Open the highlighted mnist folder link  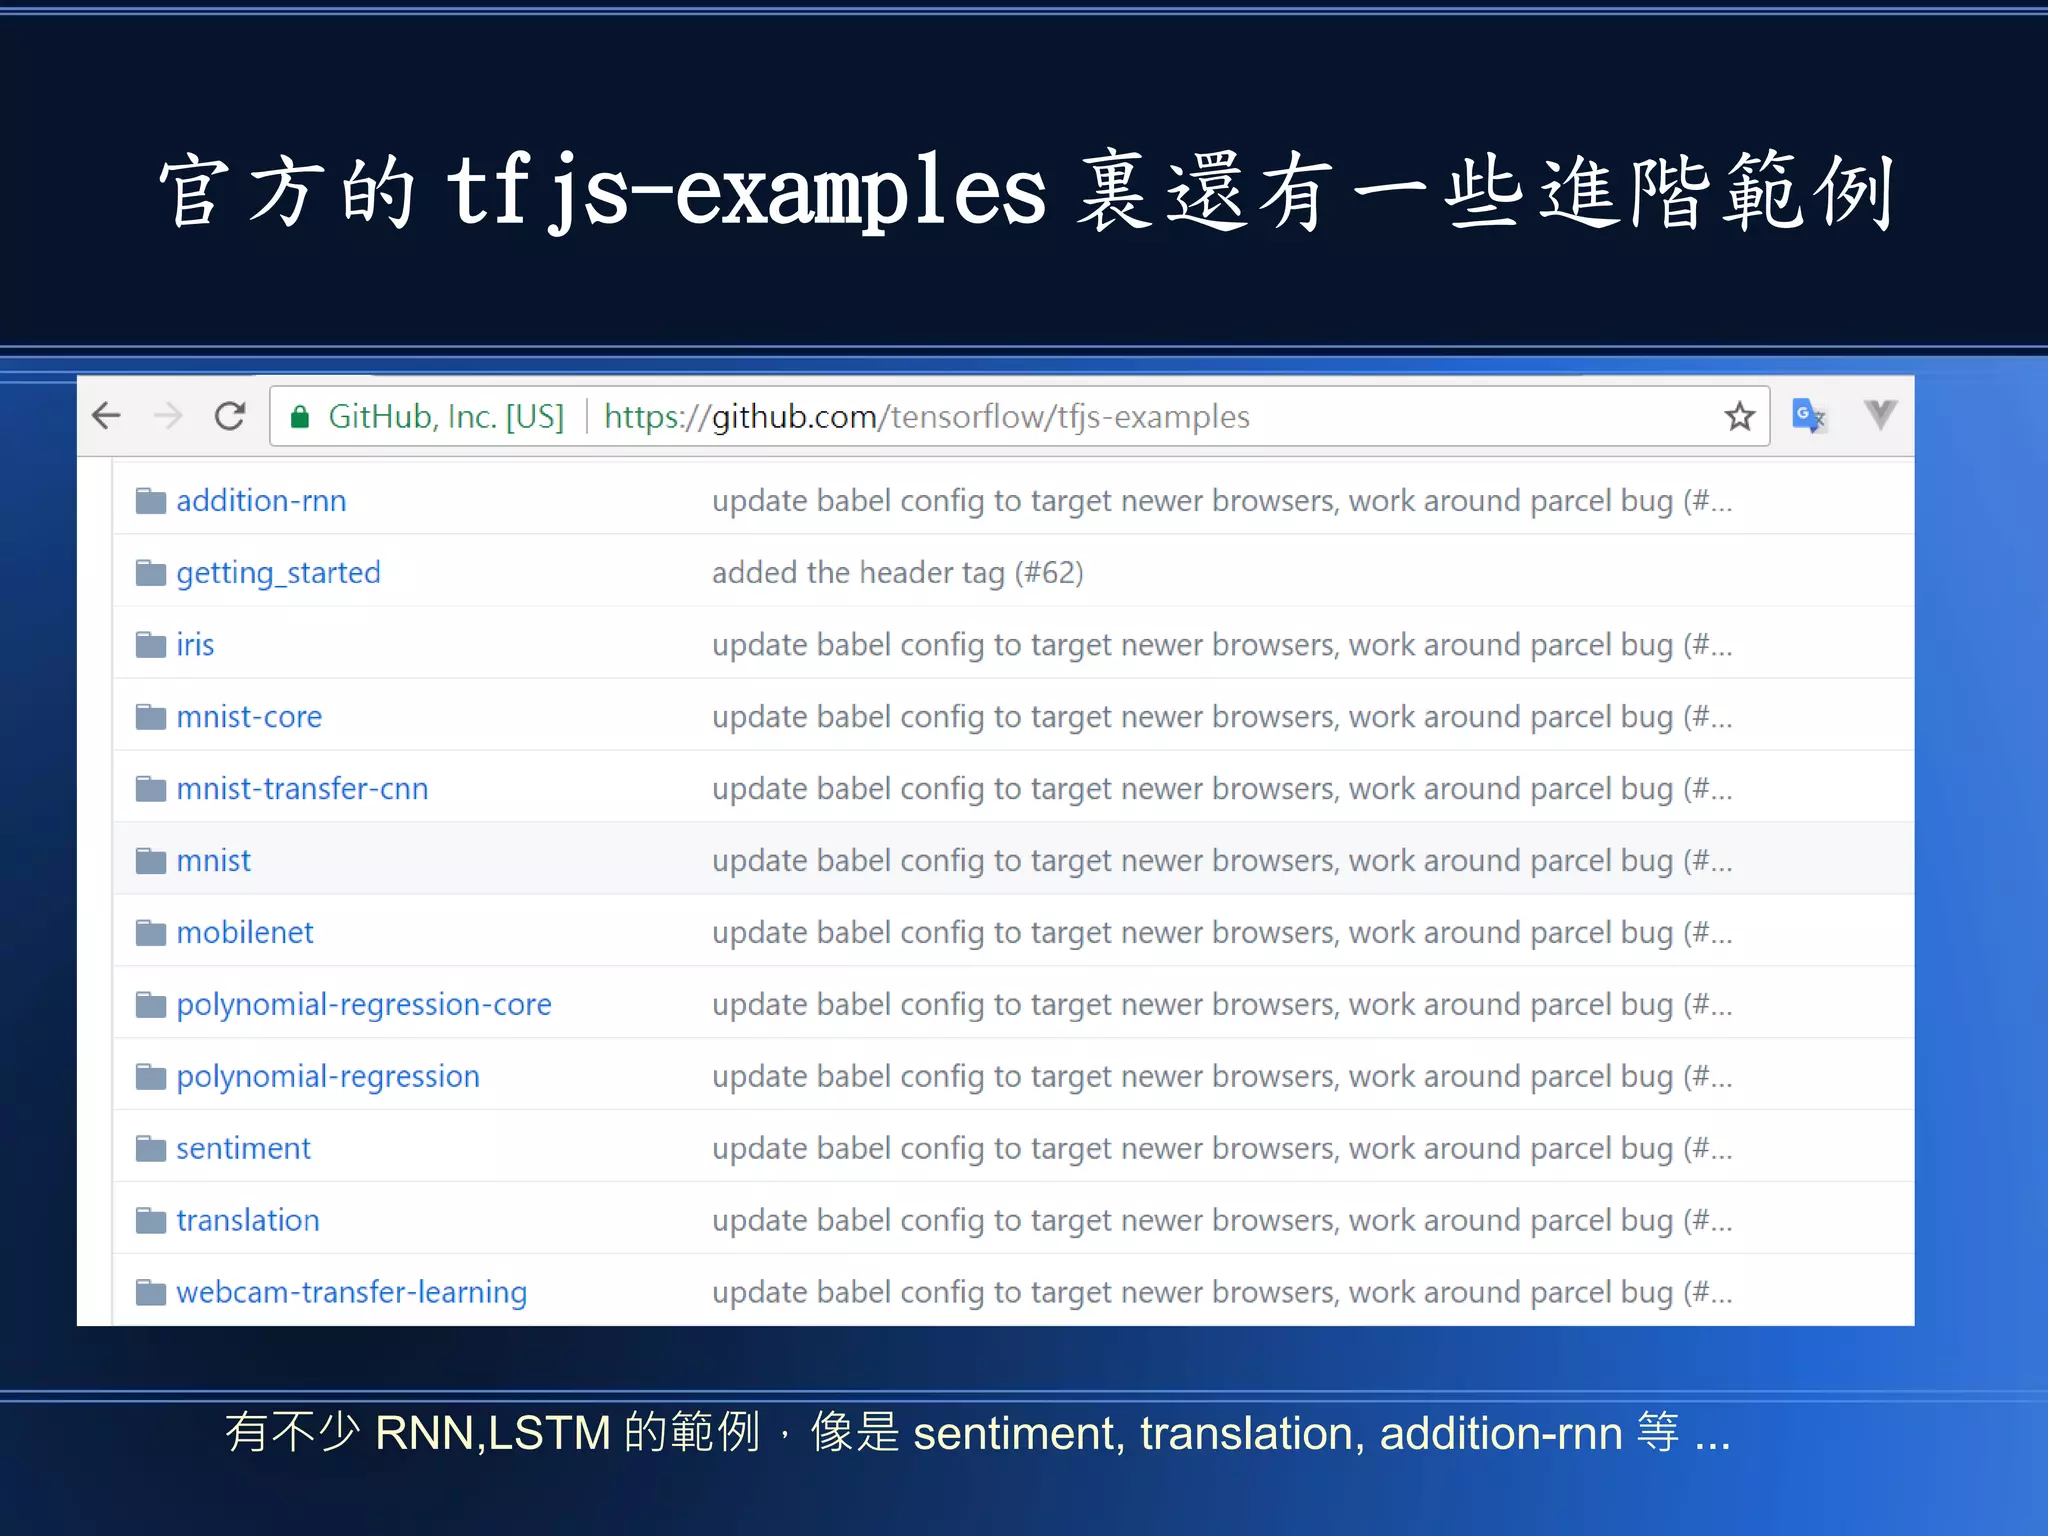[x=213, y=860]
